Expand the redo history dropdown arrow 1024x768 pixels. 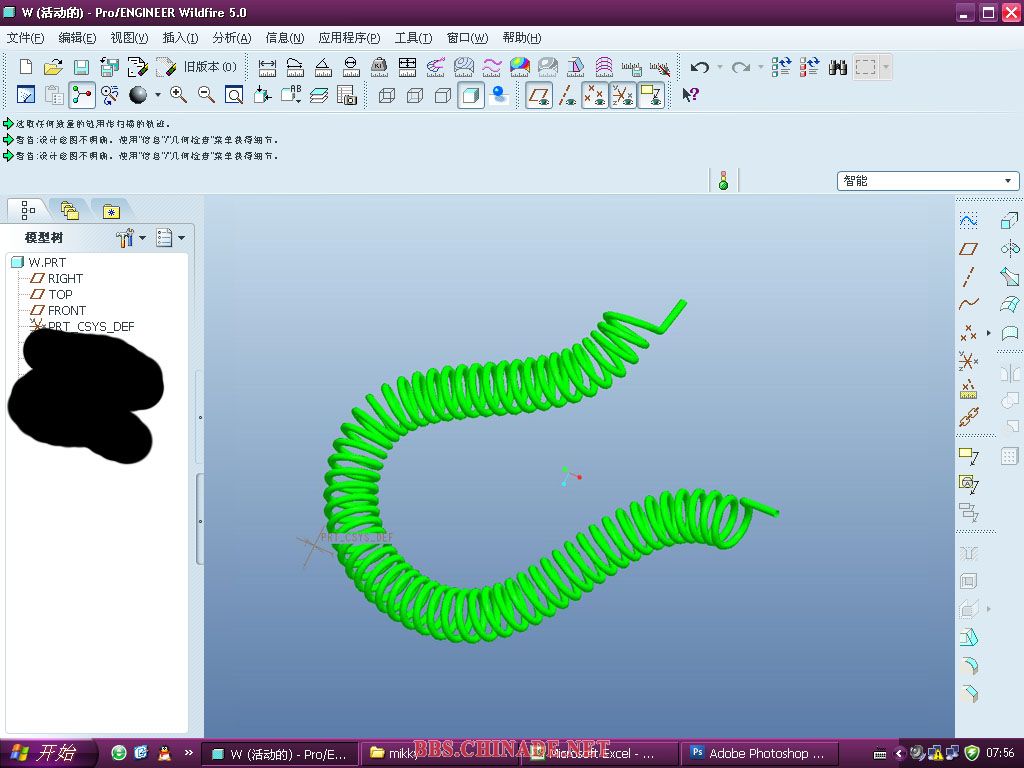pos(761,67)
